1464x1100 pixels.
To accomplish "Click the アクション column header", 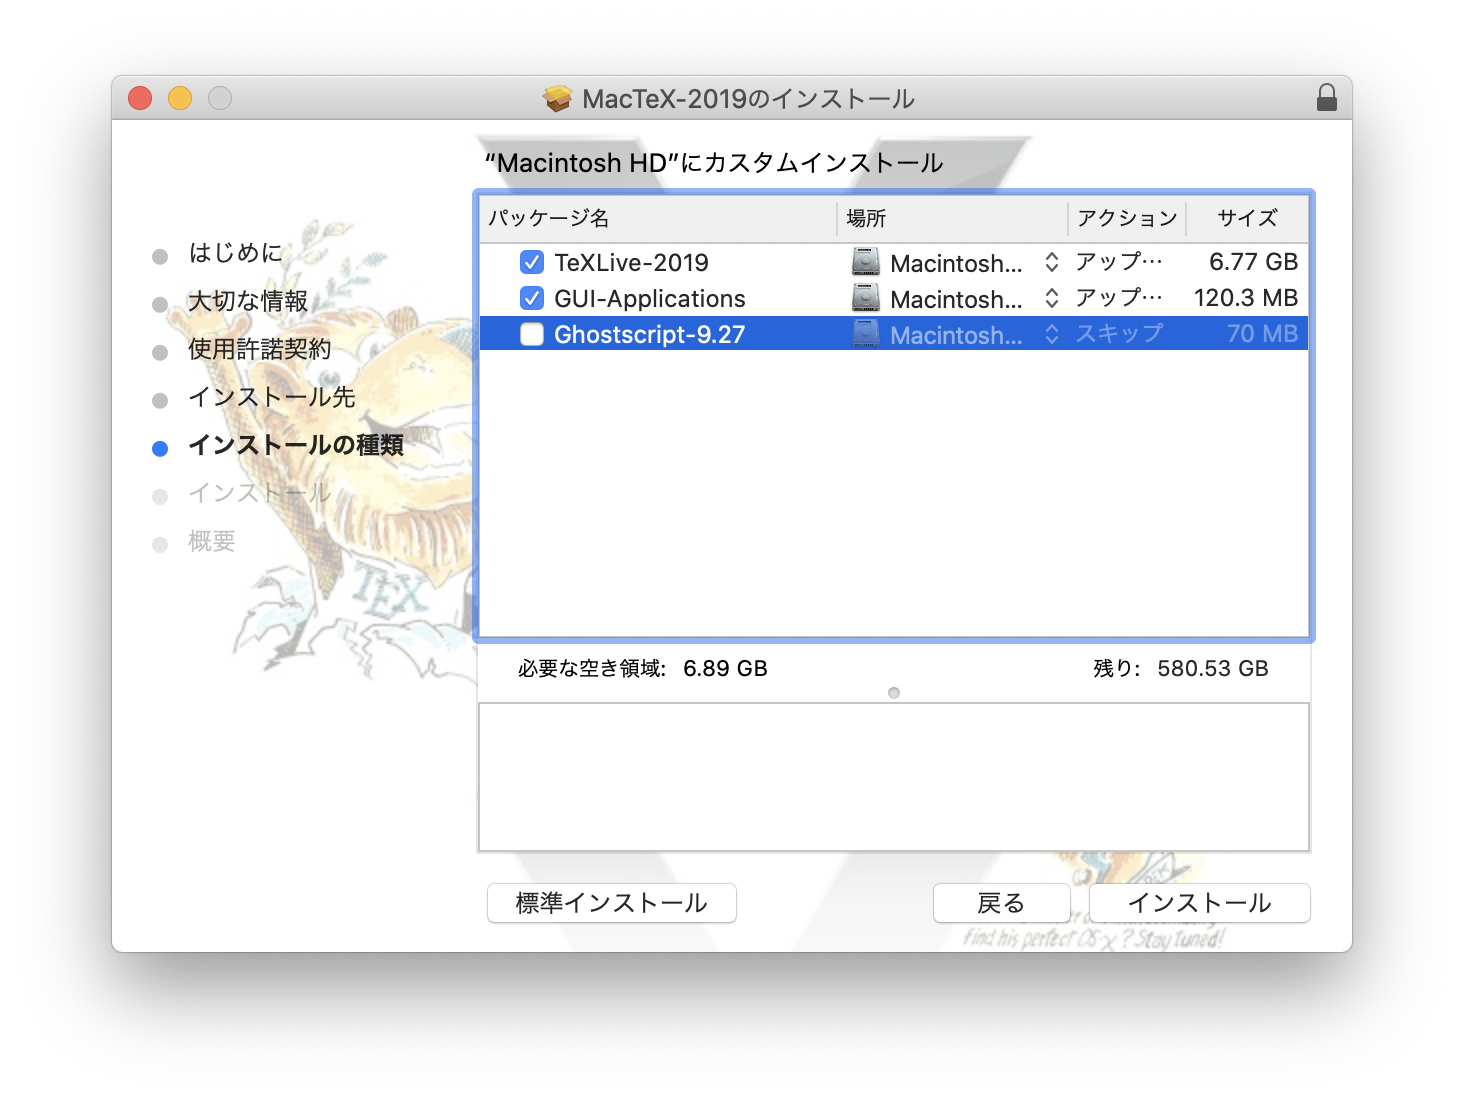I will pyautogui.click(x=1127, y=218).
